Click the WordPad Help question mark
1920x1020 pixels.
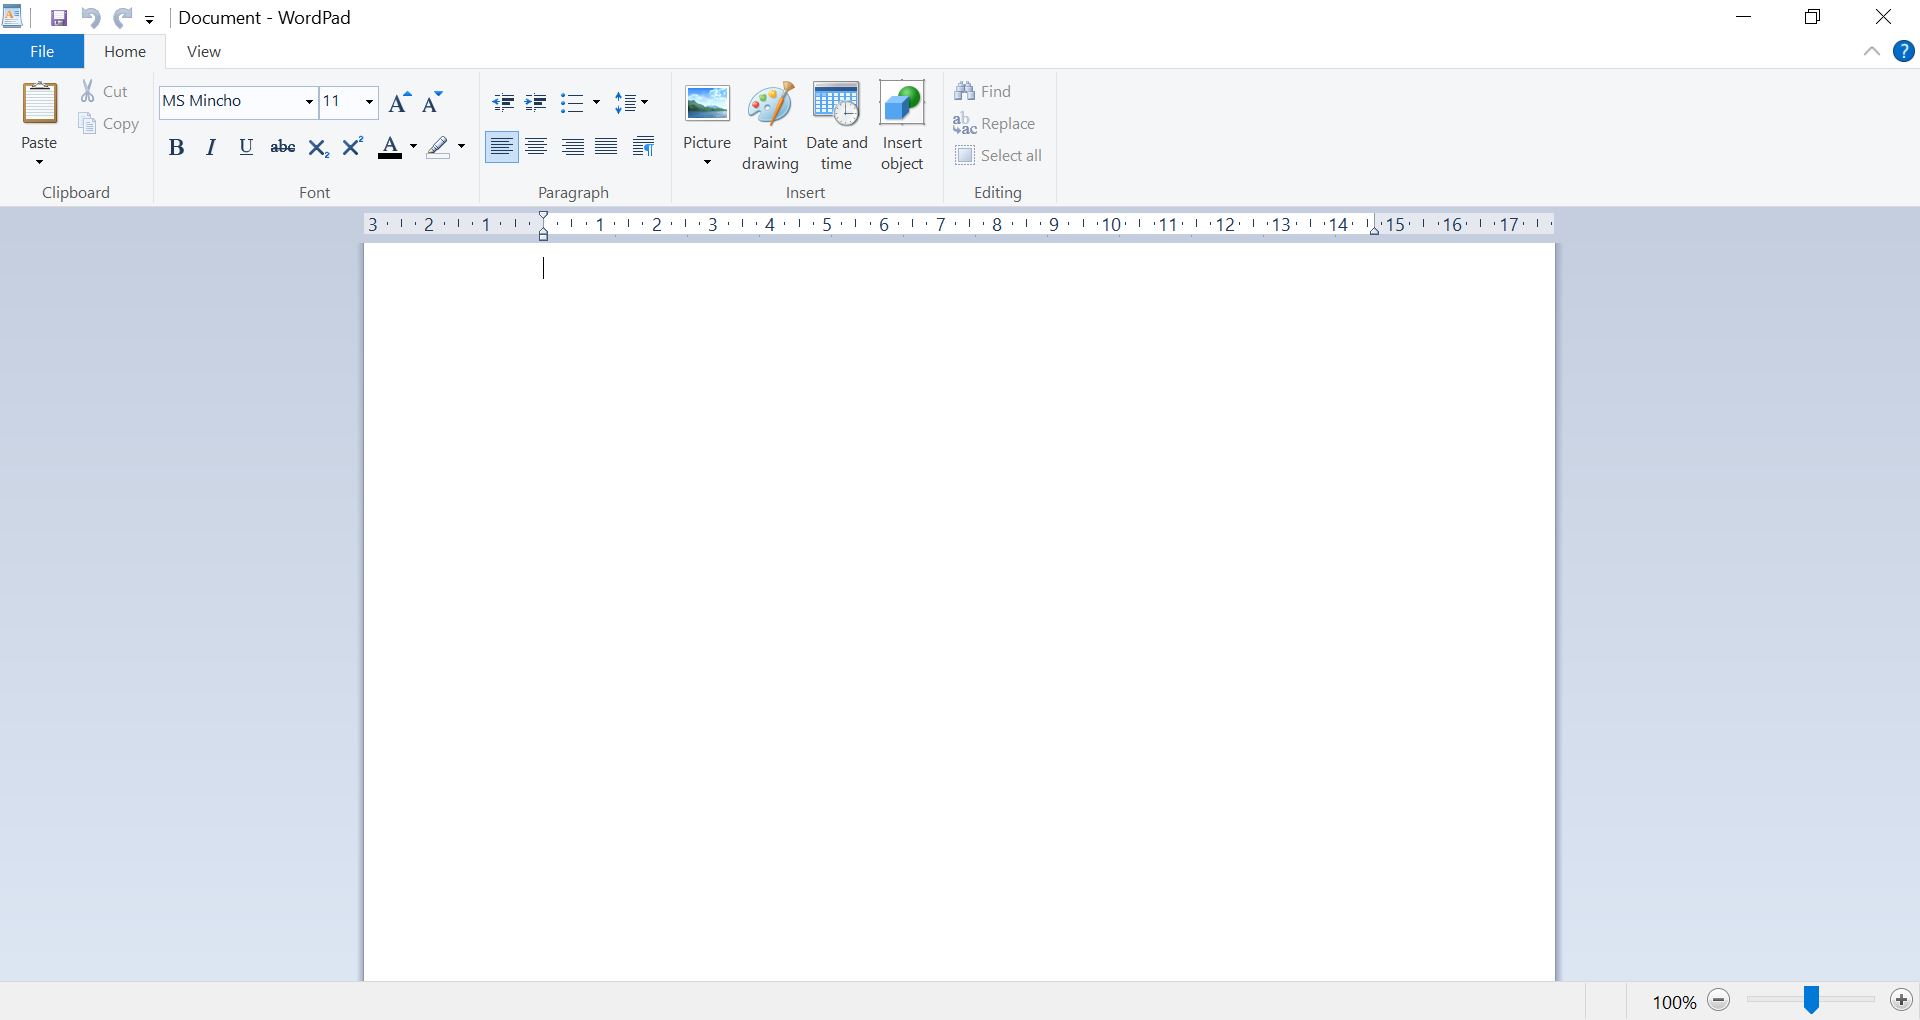[1904, 51]
